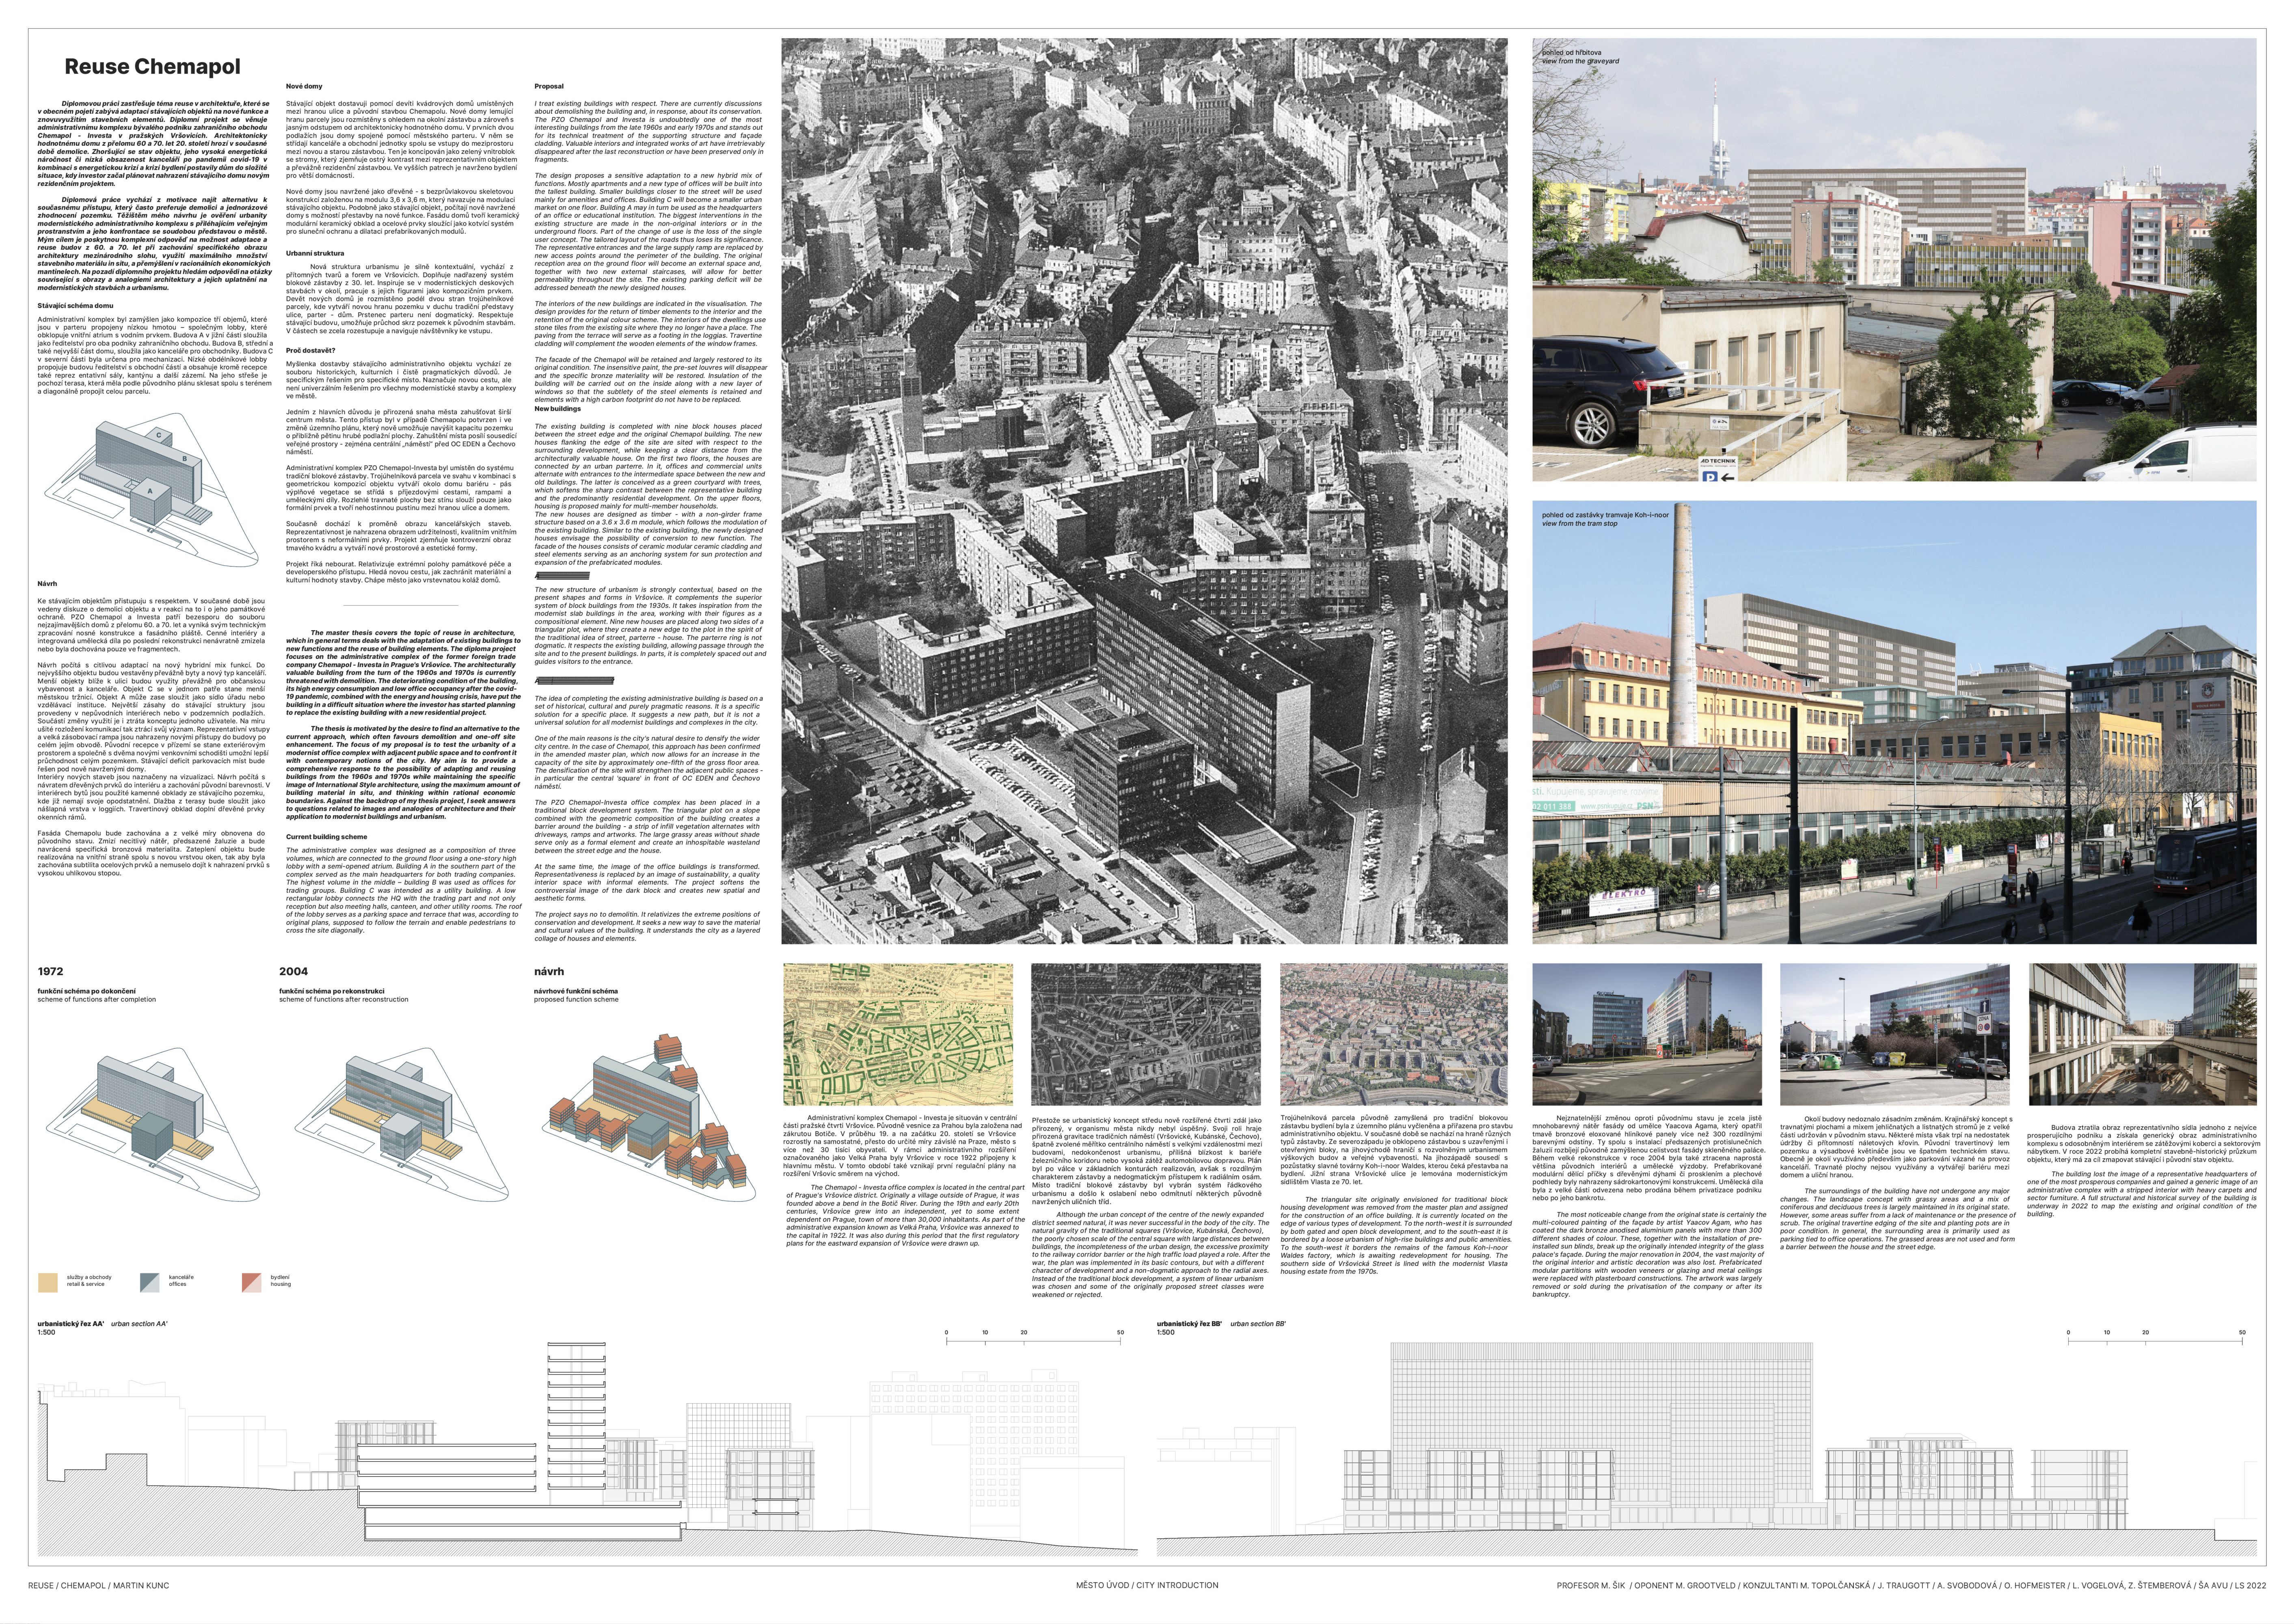Click the Current building scheme heading

coord(326,837)
